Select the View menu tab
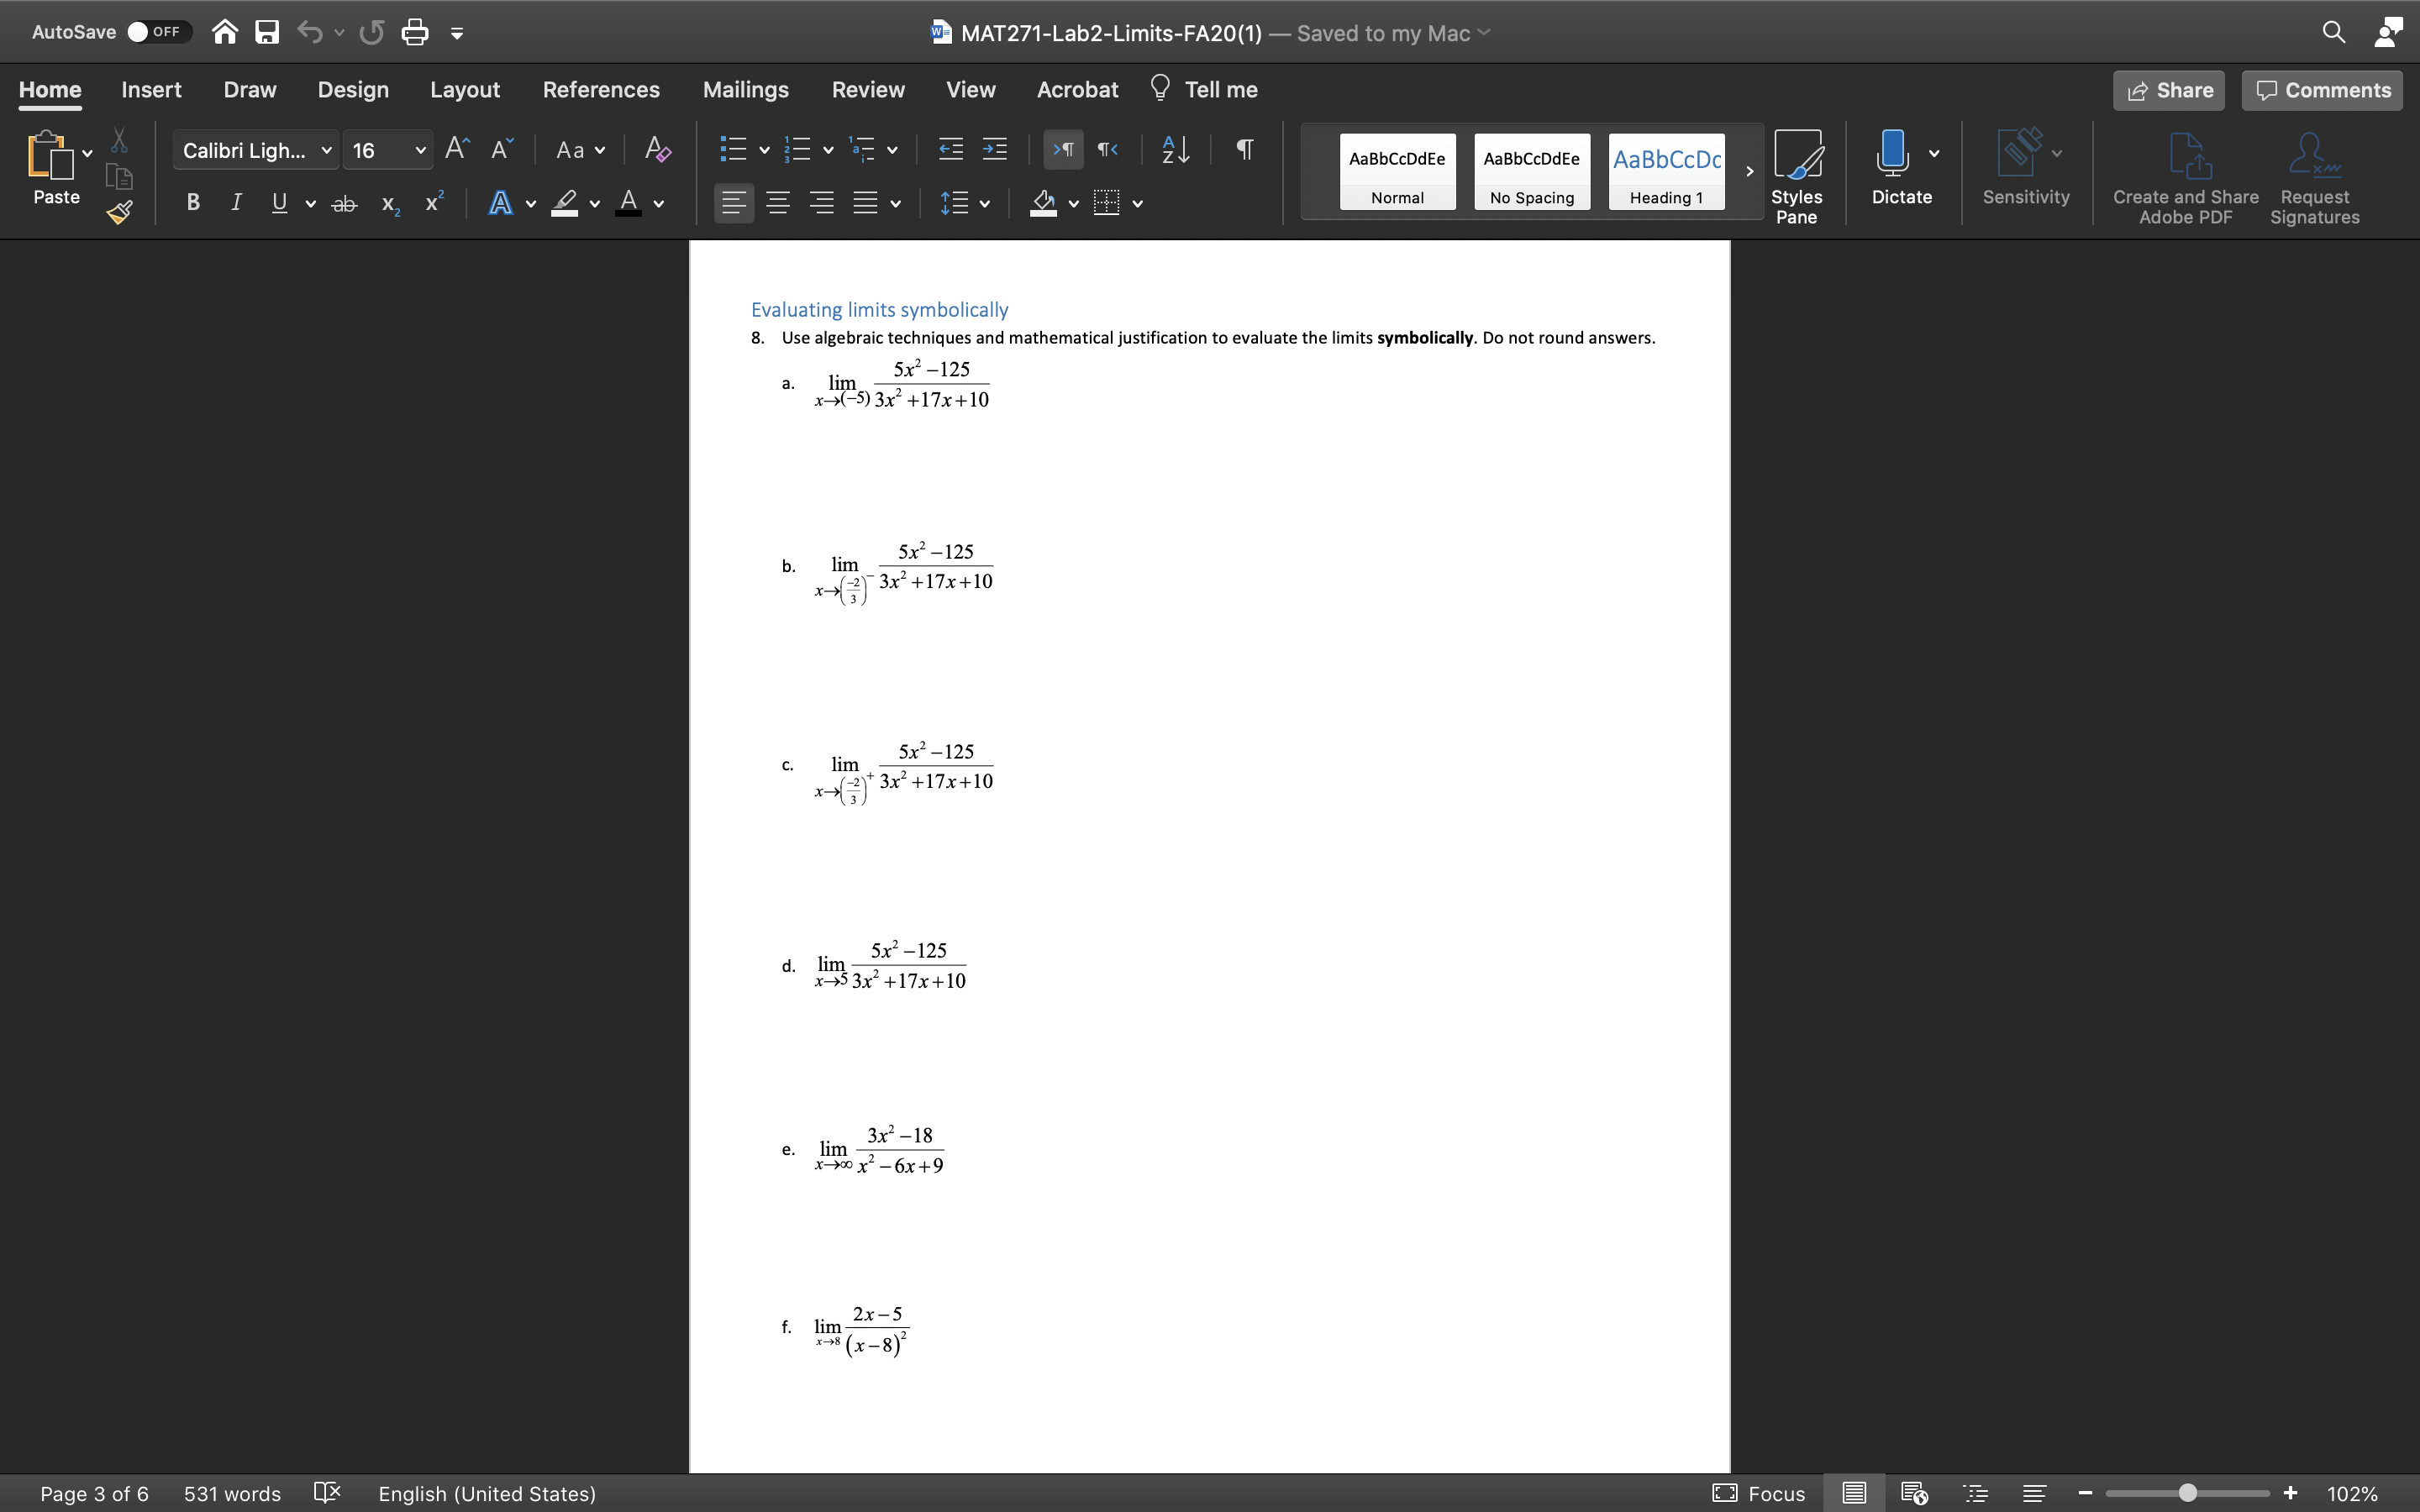This screenshot has width=2420, height=1512. click(971, 89)
